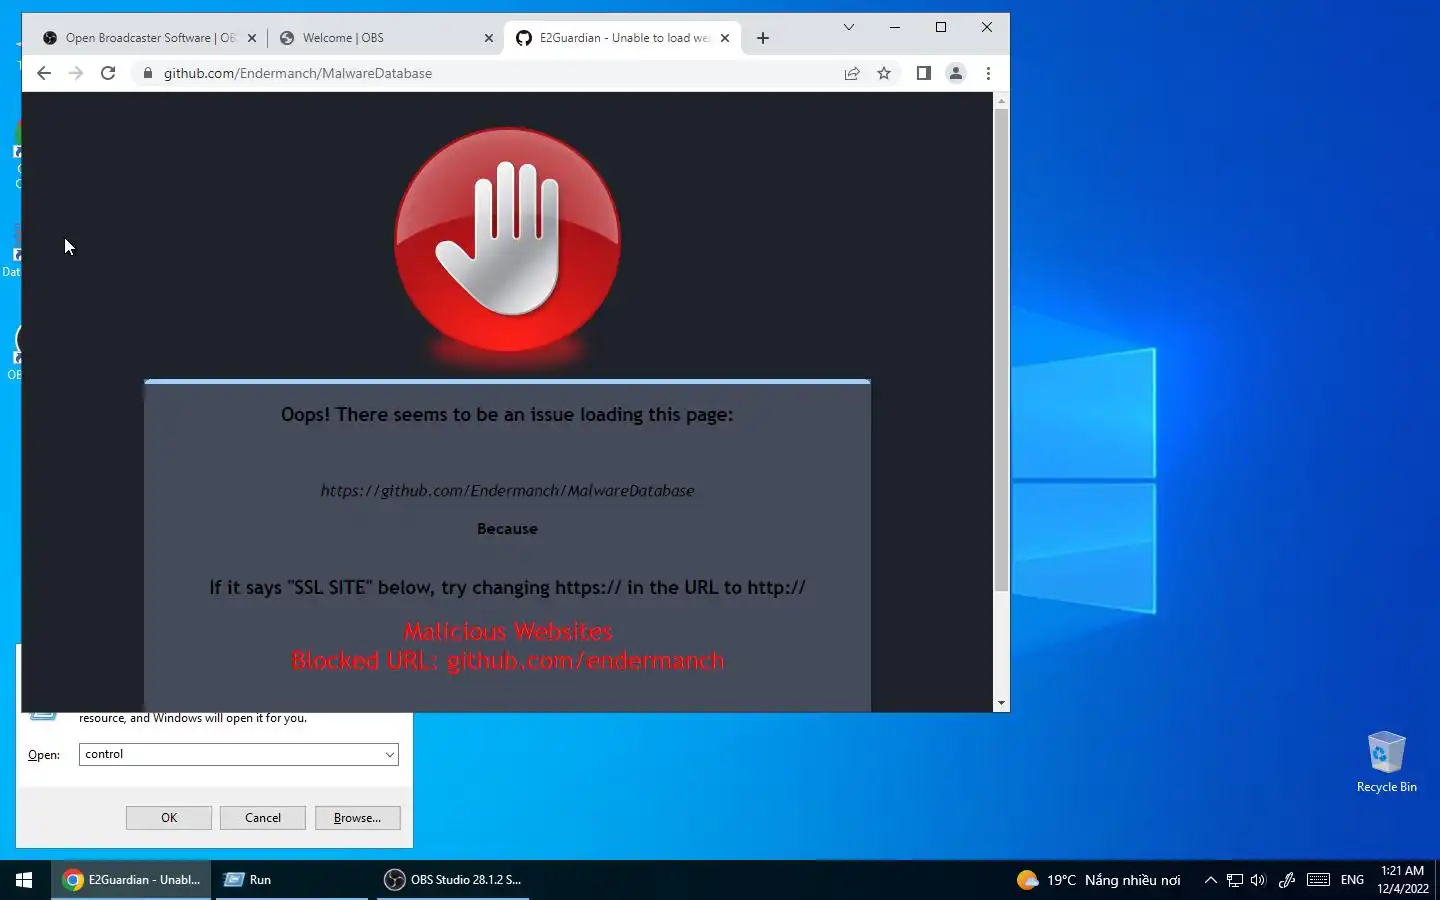
Task: Click 'Blocked URL: github.com/endermanch' text
Action: pos(507,660)
